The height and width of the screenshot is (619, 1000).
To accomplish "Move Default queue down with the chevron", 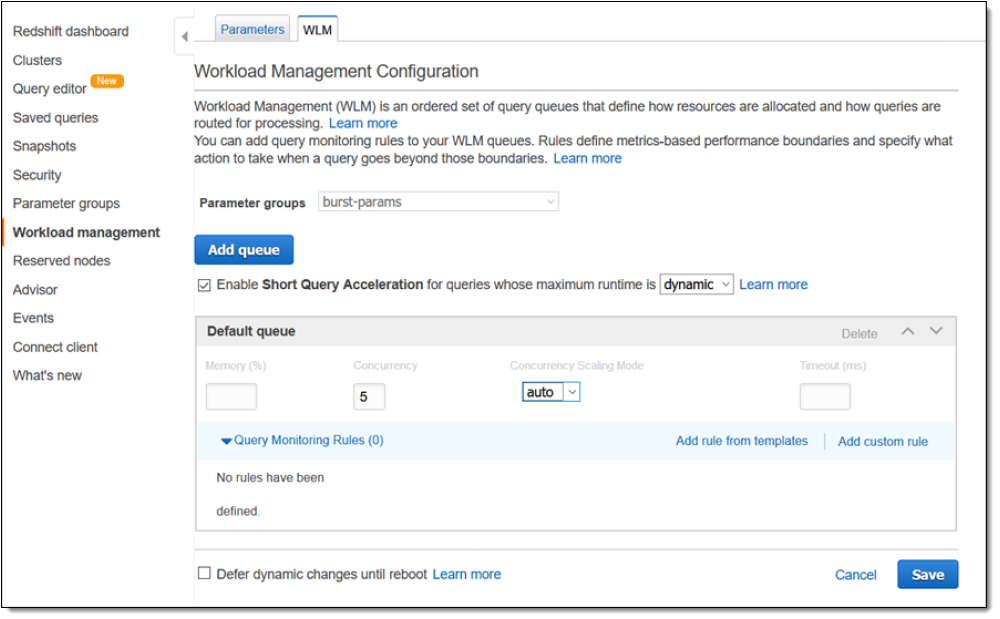I will click(x=936, y=331).
